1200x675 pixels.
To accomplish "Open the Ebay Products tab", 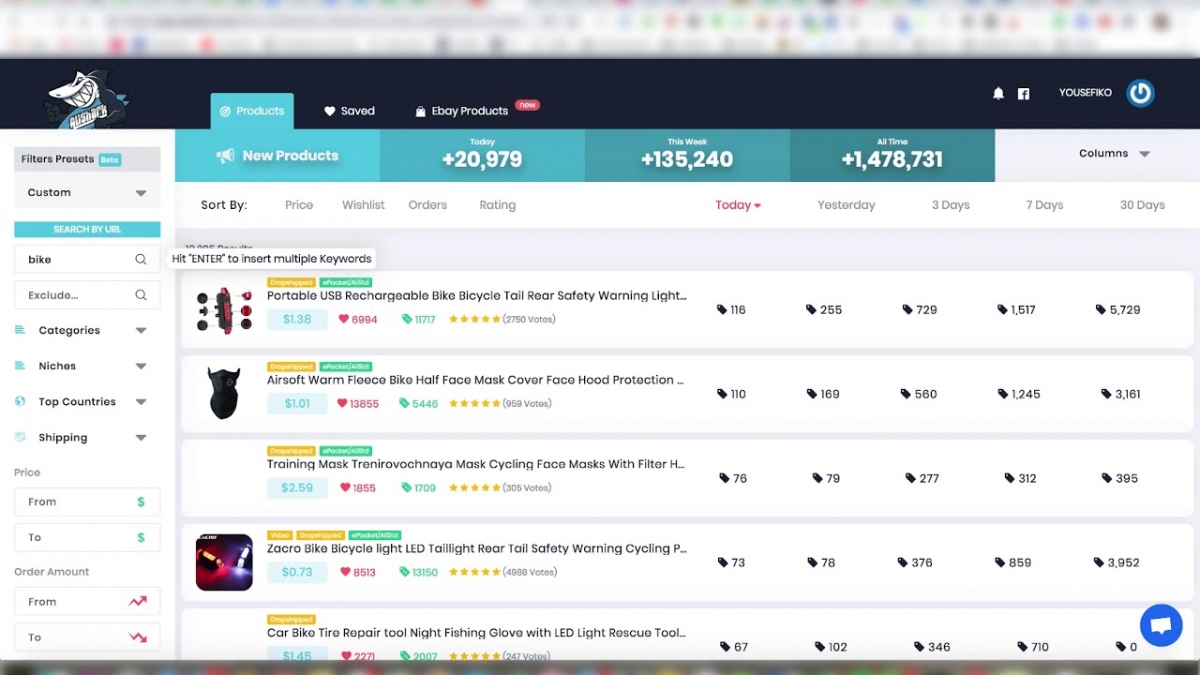I will tap(468, 111).
